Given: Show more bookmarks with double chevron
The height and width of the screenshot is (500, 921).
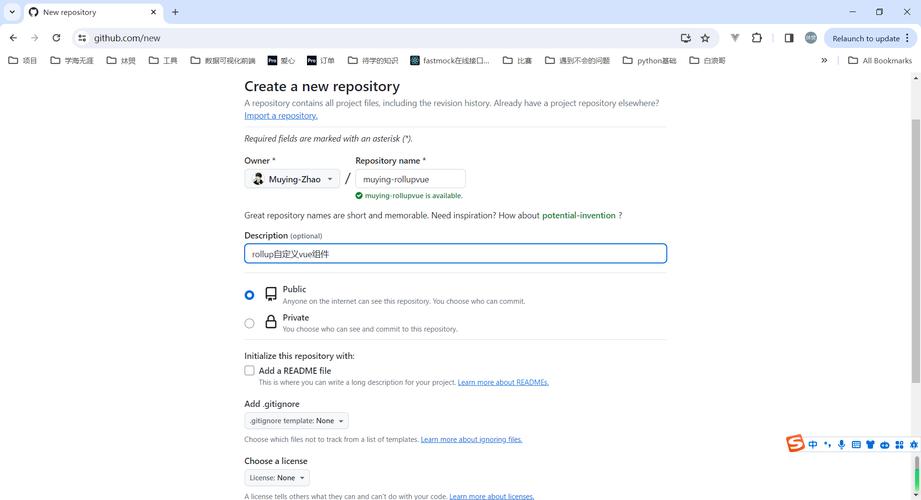Looking at the screenshot, I should click(824, 60).
